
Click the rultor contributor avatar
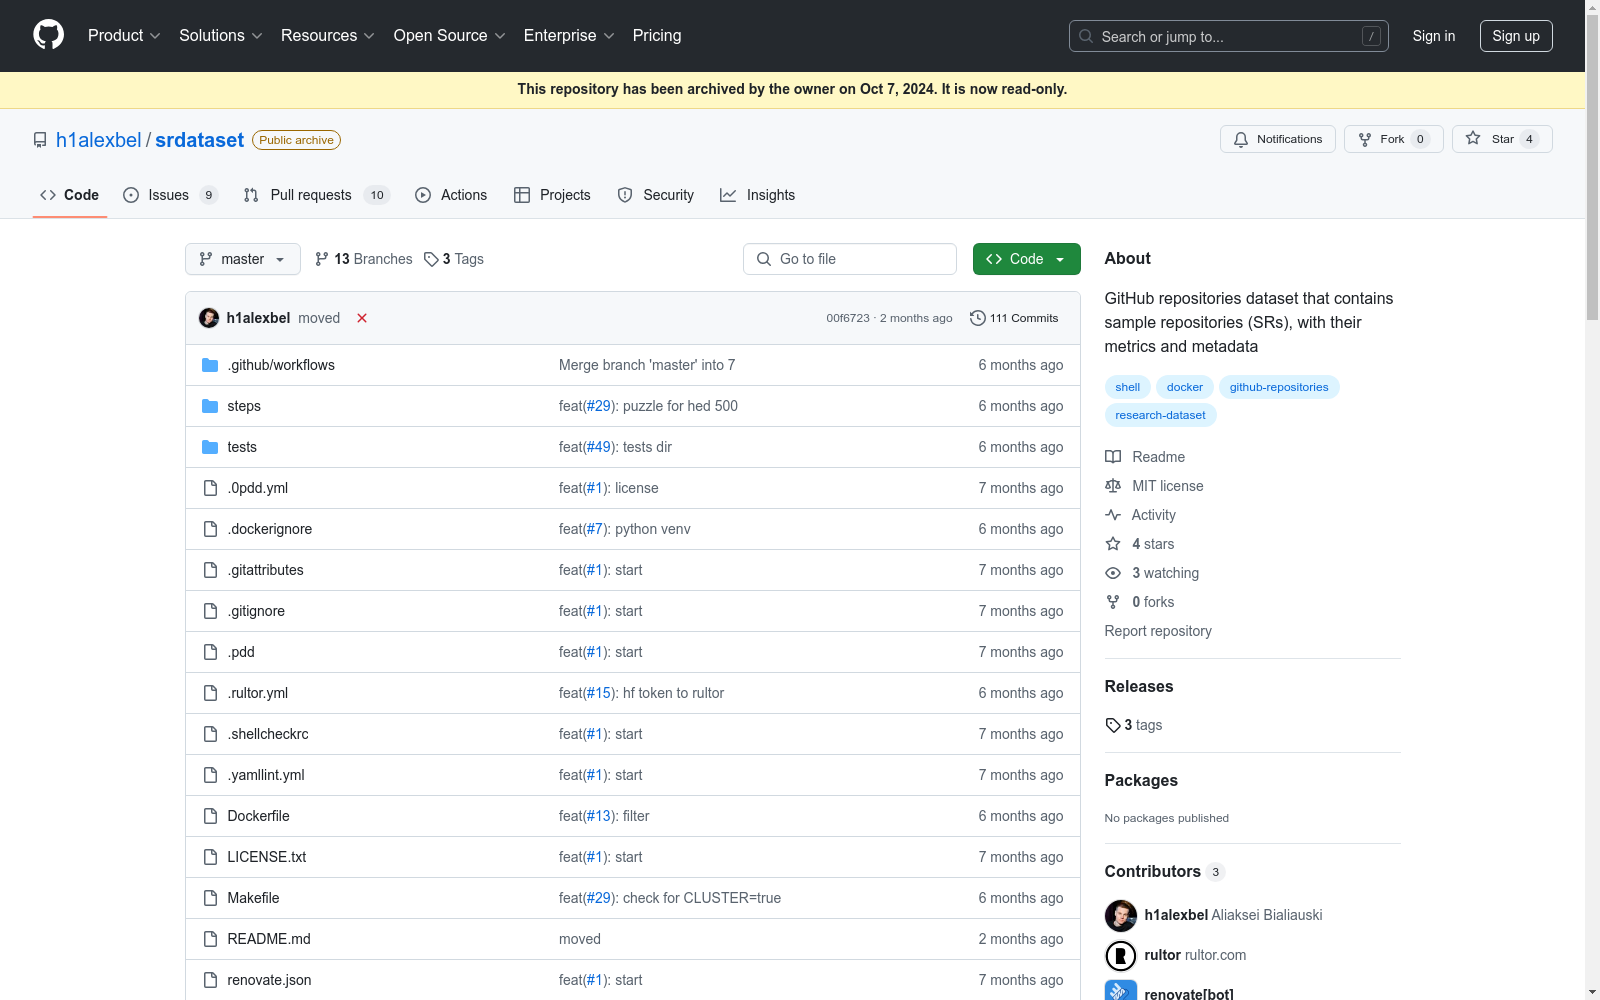tap(1121, 955)
